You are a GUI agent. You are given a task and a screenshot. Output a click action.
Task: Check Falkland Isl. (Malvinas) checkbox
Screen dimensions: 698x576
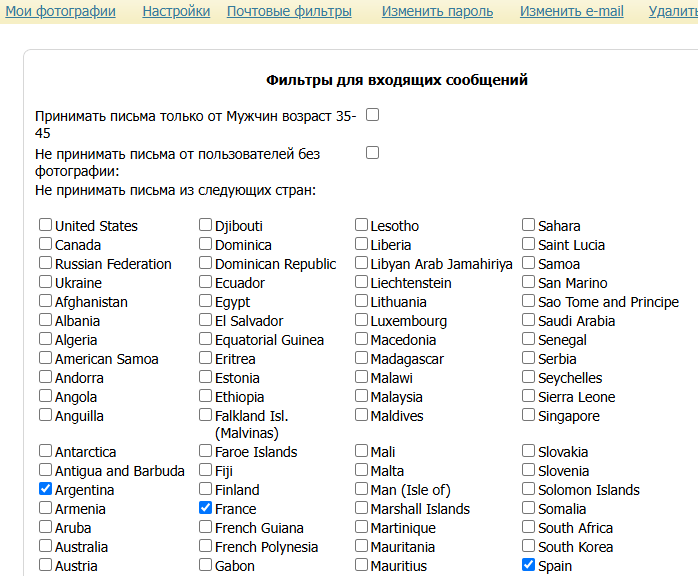(x=206, y=416)
